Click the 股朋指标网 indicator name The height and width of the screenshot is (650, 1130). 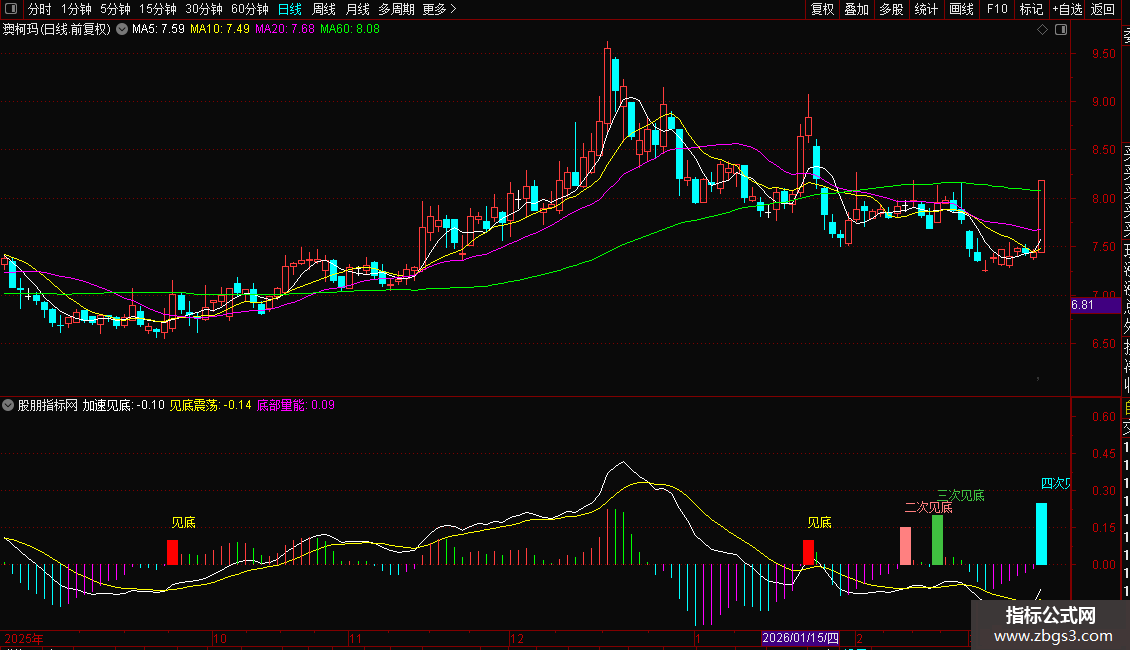pos(48,405)
